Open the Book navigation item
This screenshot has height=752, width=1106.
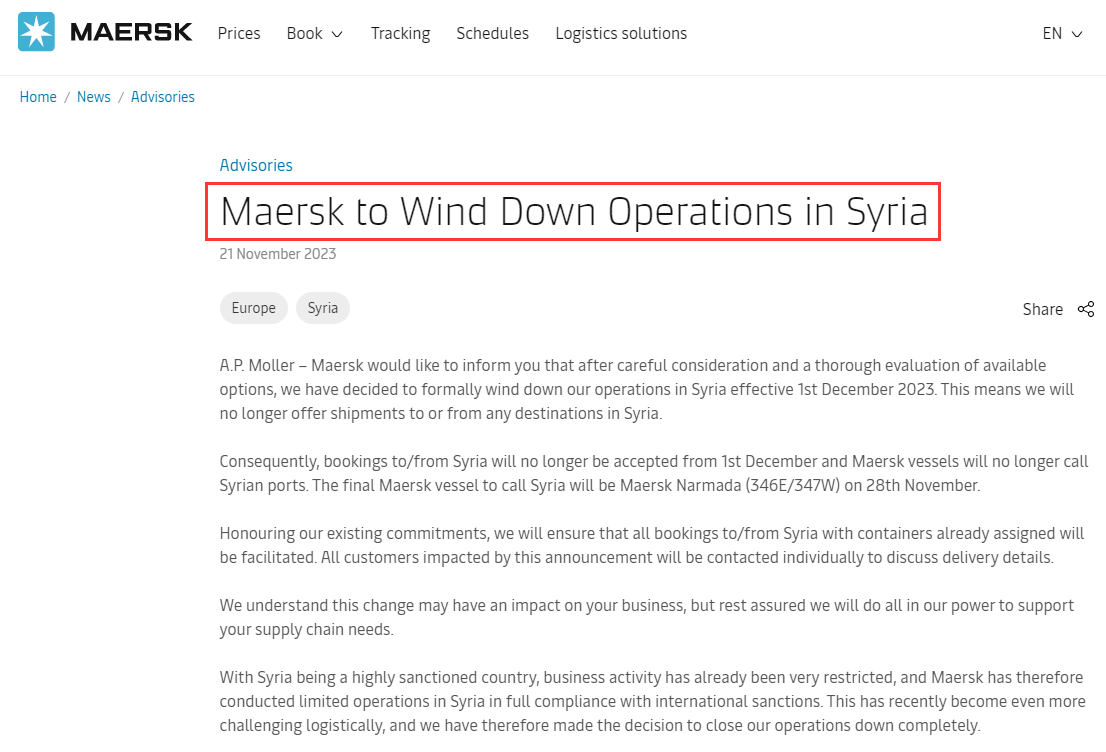[x=305, y=33]
